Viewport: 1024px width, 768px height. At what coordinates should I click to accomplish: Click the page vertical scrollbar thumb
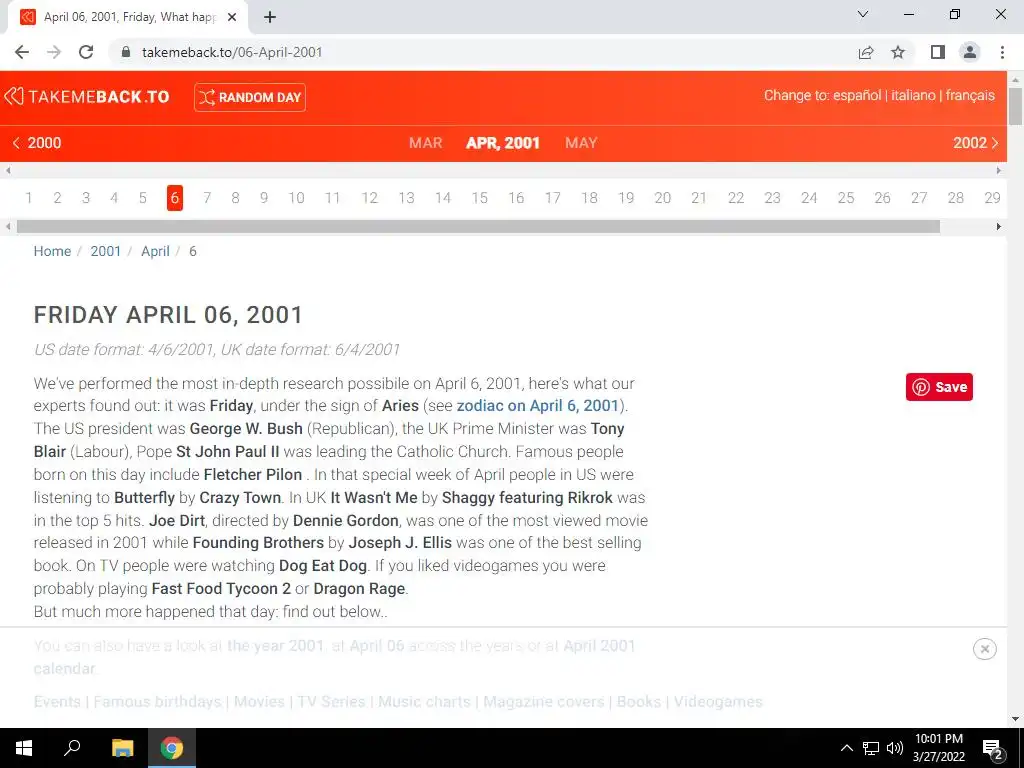click(x=1015, y=106)
